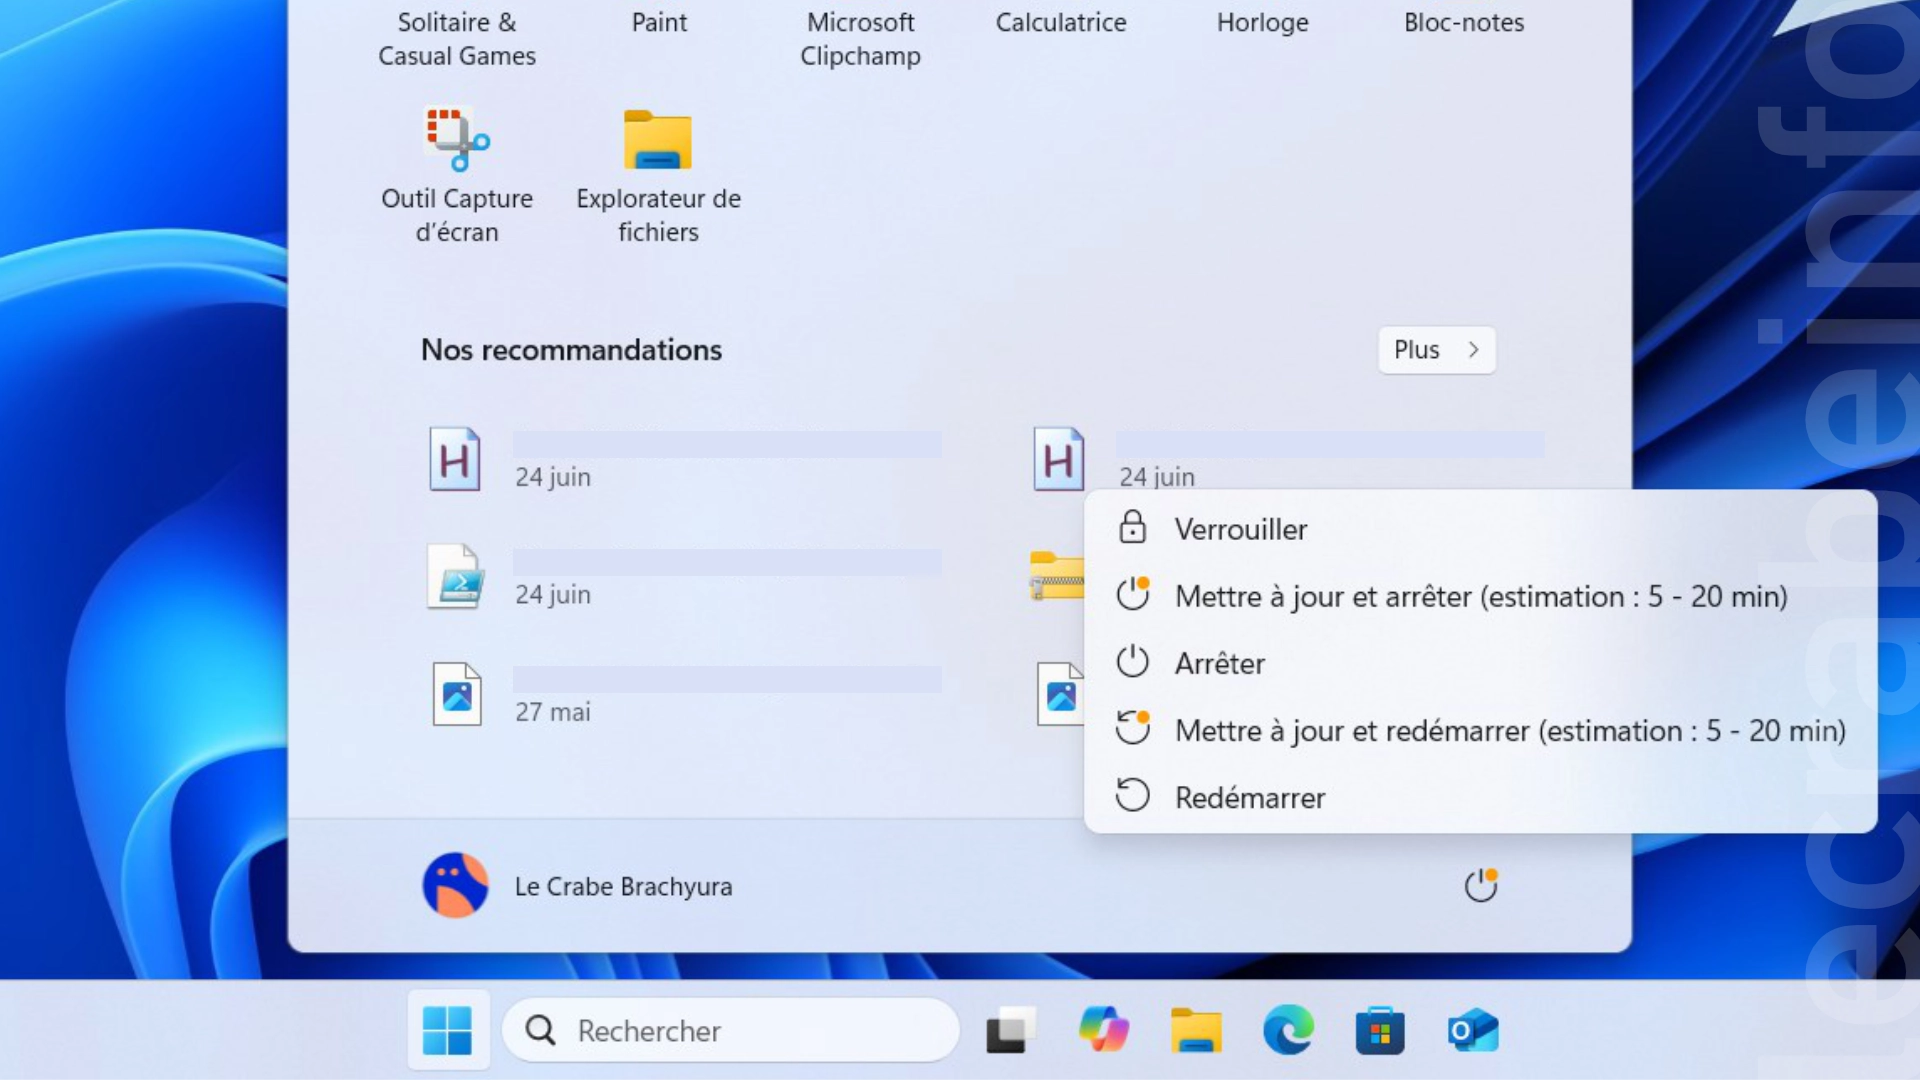Image resolution: width=1920 pixels, height=1080 pixels.
Task: Click the Task View taskbar icon
Action: click(x=1010, y=1030)
